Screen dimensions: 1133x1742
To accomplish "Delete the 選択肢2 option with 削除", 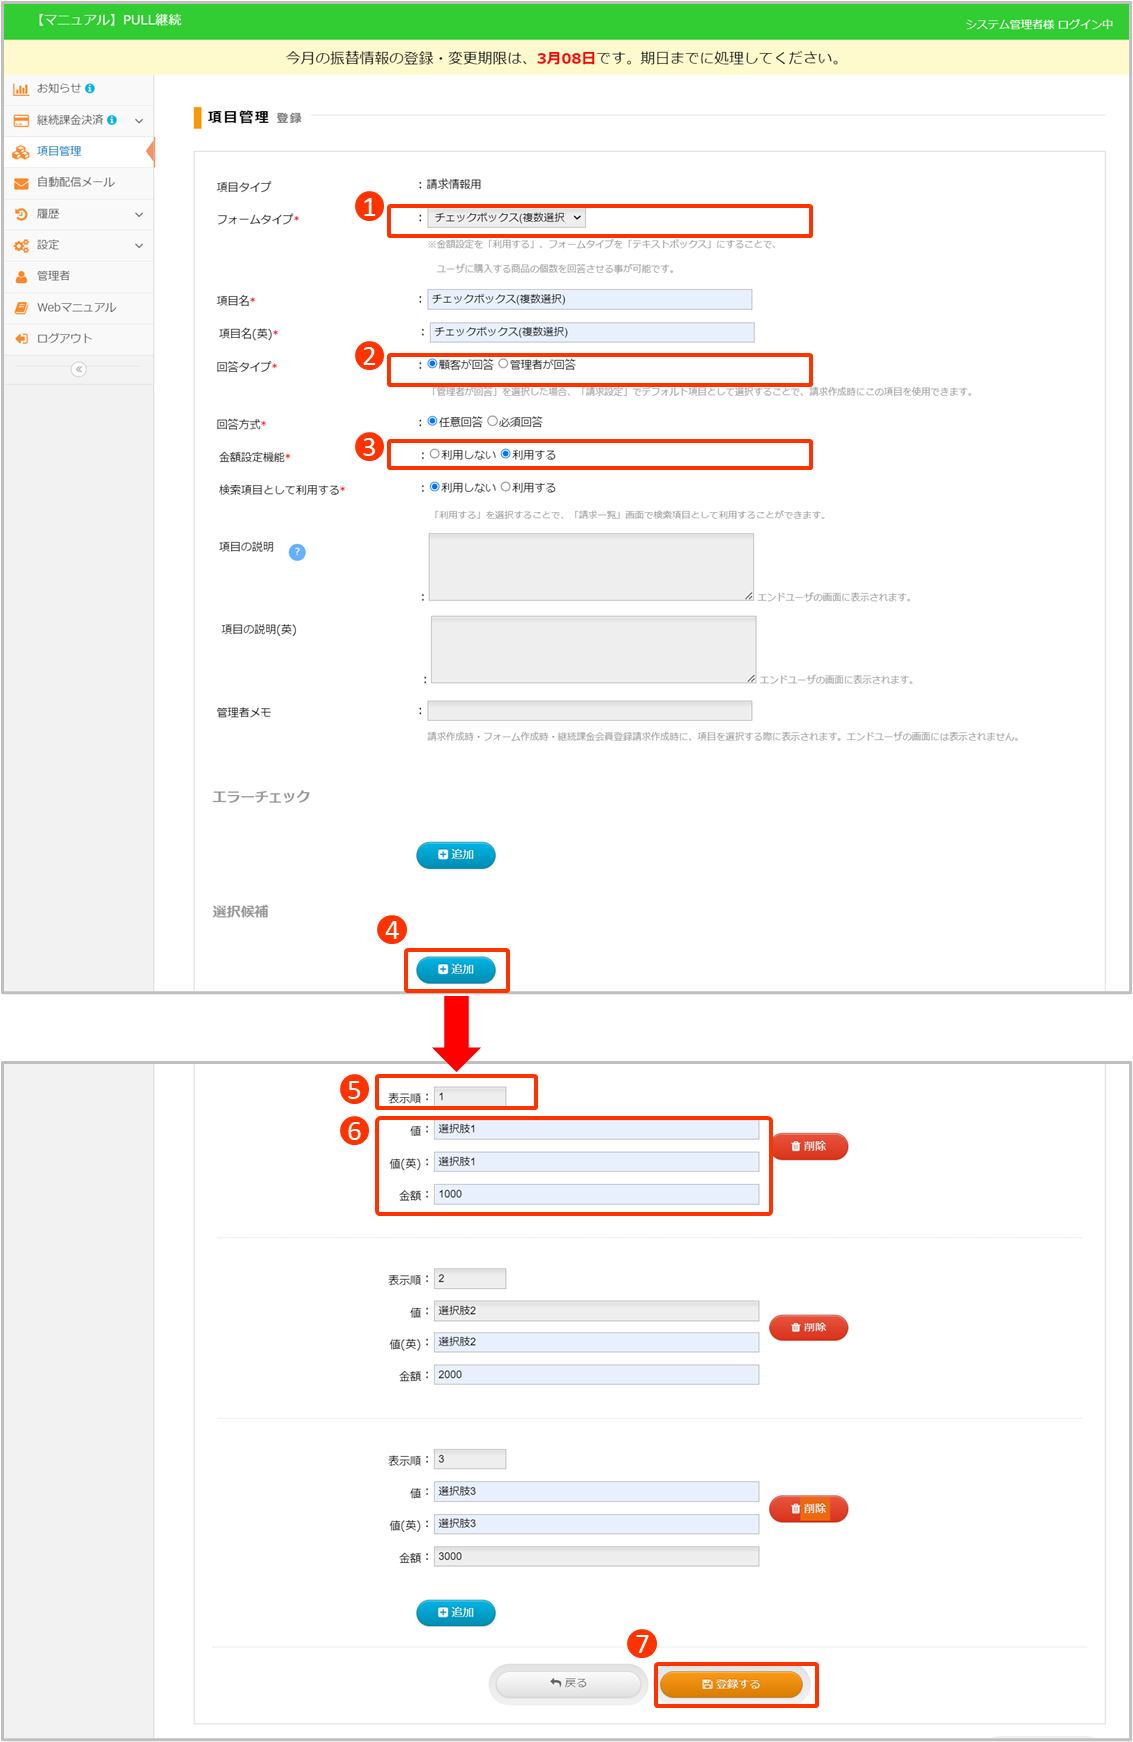I will pyautogui.click(x=808, y=1327).
